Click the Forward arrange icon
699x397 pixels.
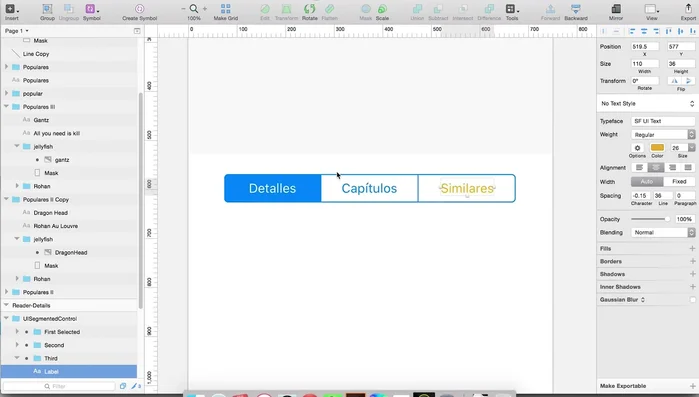[x=550, y=9]
